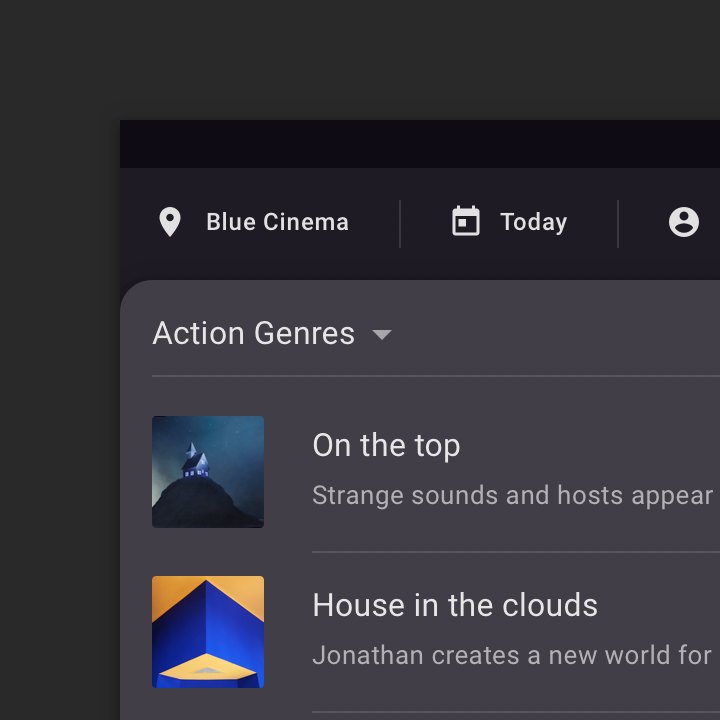Open the Action Genres heading menu
720x720 pixels.
(x=253, y=333)
